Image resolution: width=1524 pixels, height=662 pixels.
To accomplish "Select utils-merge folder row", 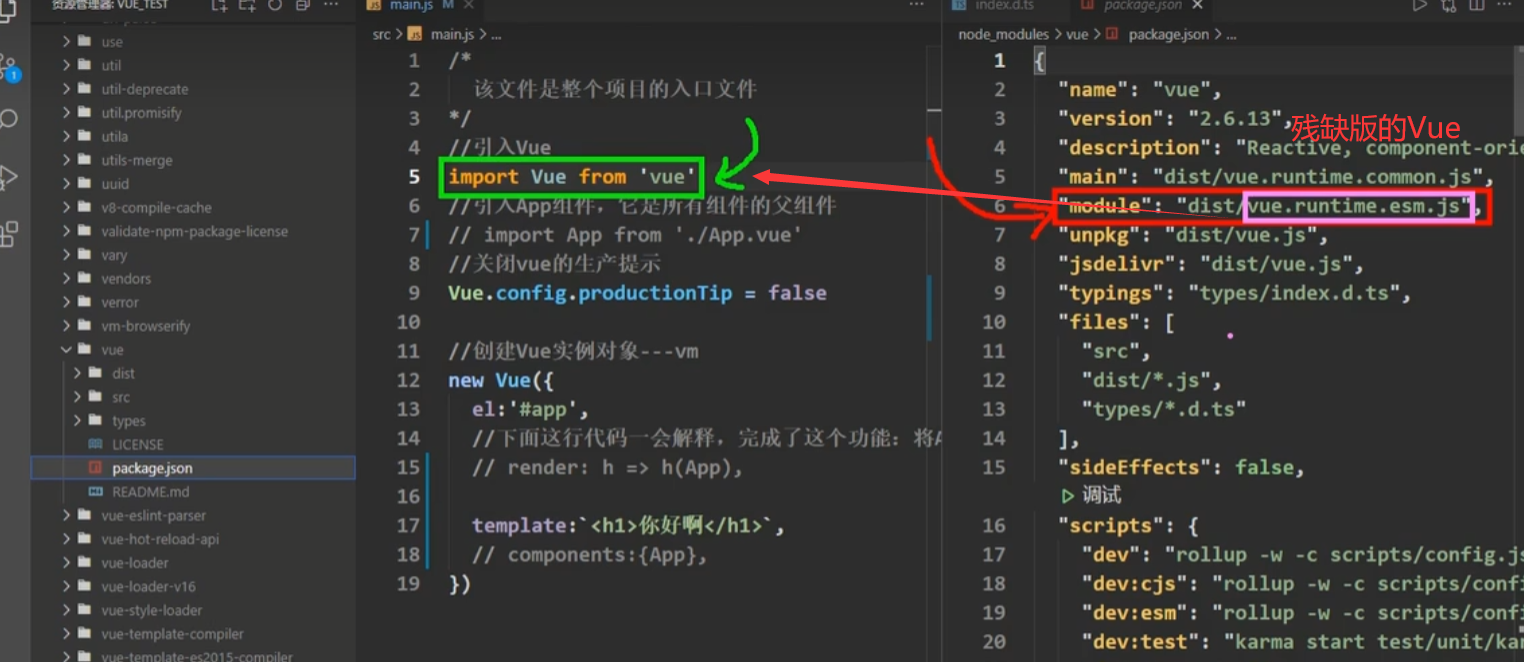I will (193, 160).
